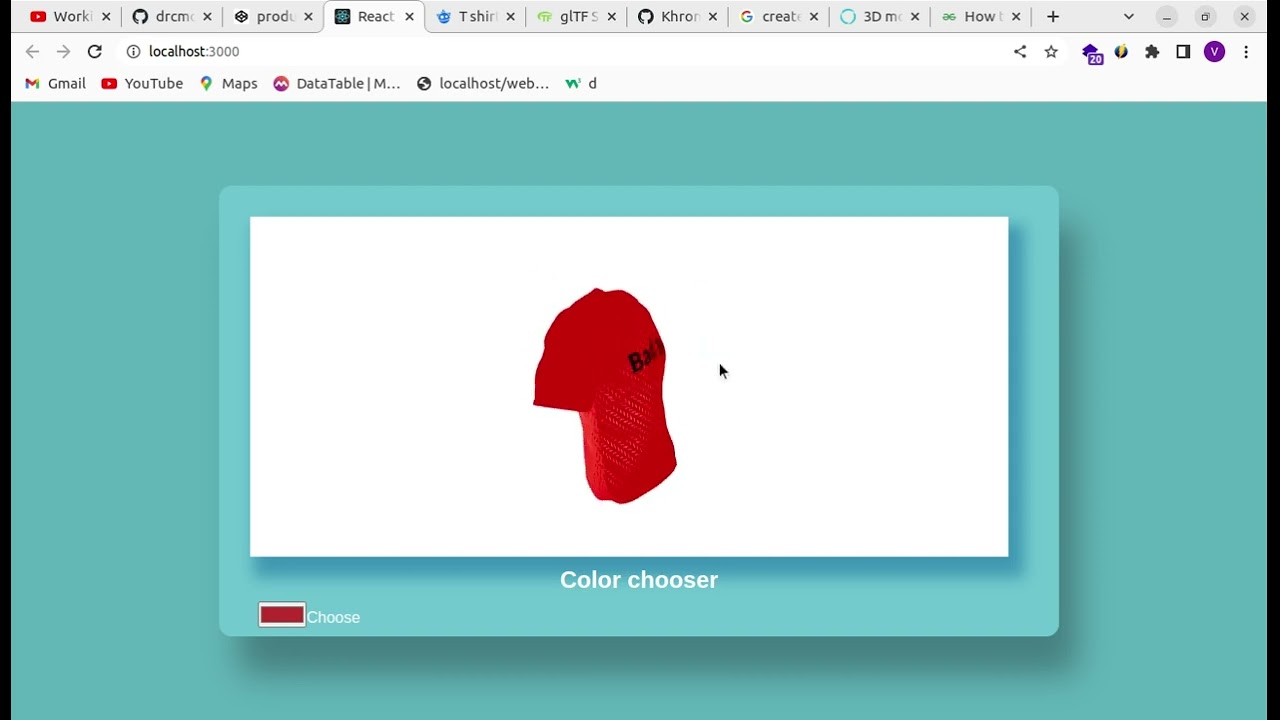The width and height of the screenshot is (1280, 720).
Task: Minimize the Chrome window
Action: [x=1167, y=17]
